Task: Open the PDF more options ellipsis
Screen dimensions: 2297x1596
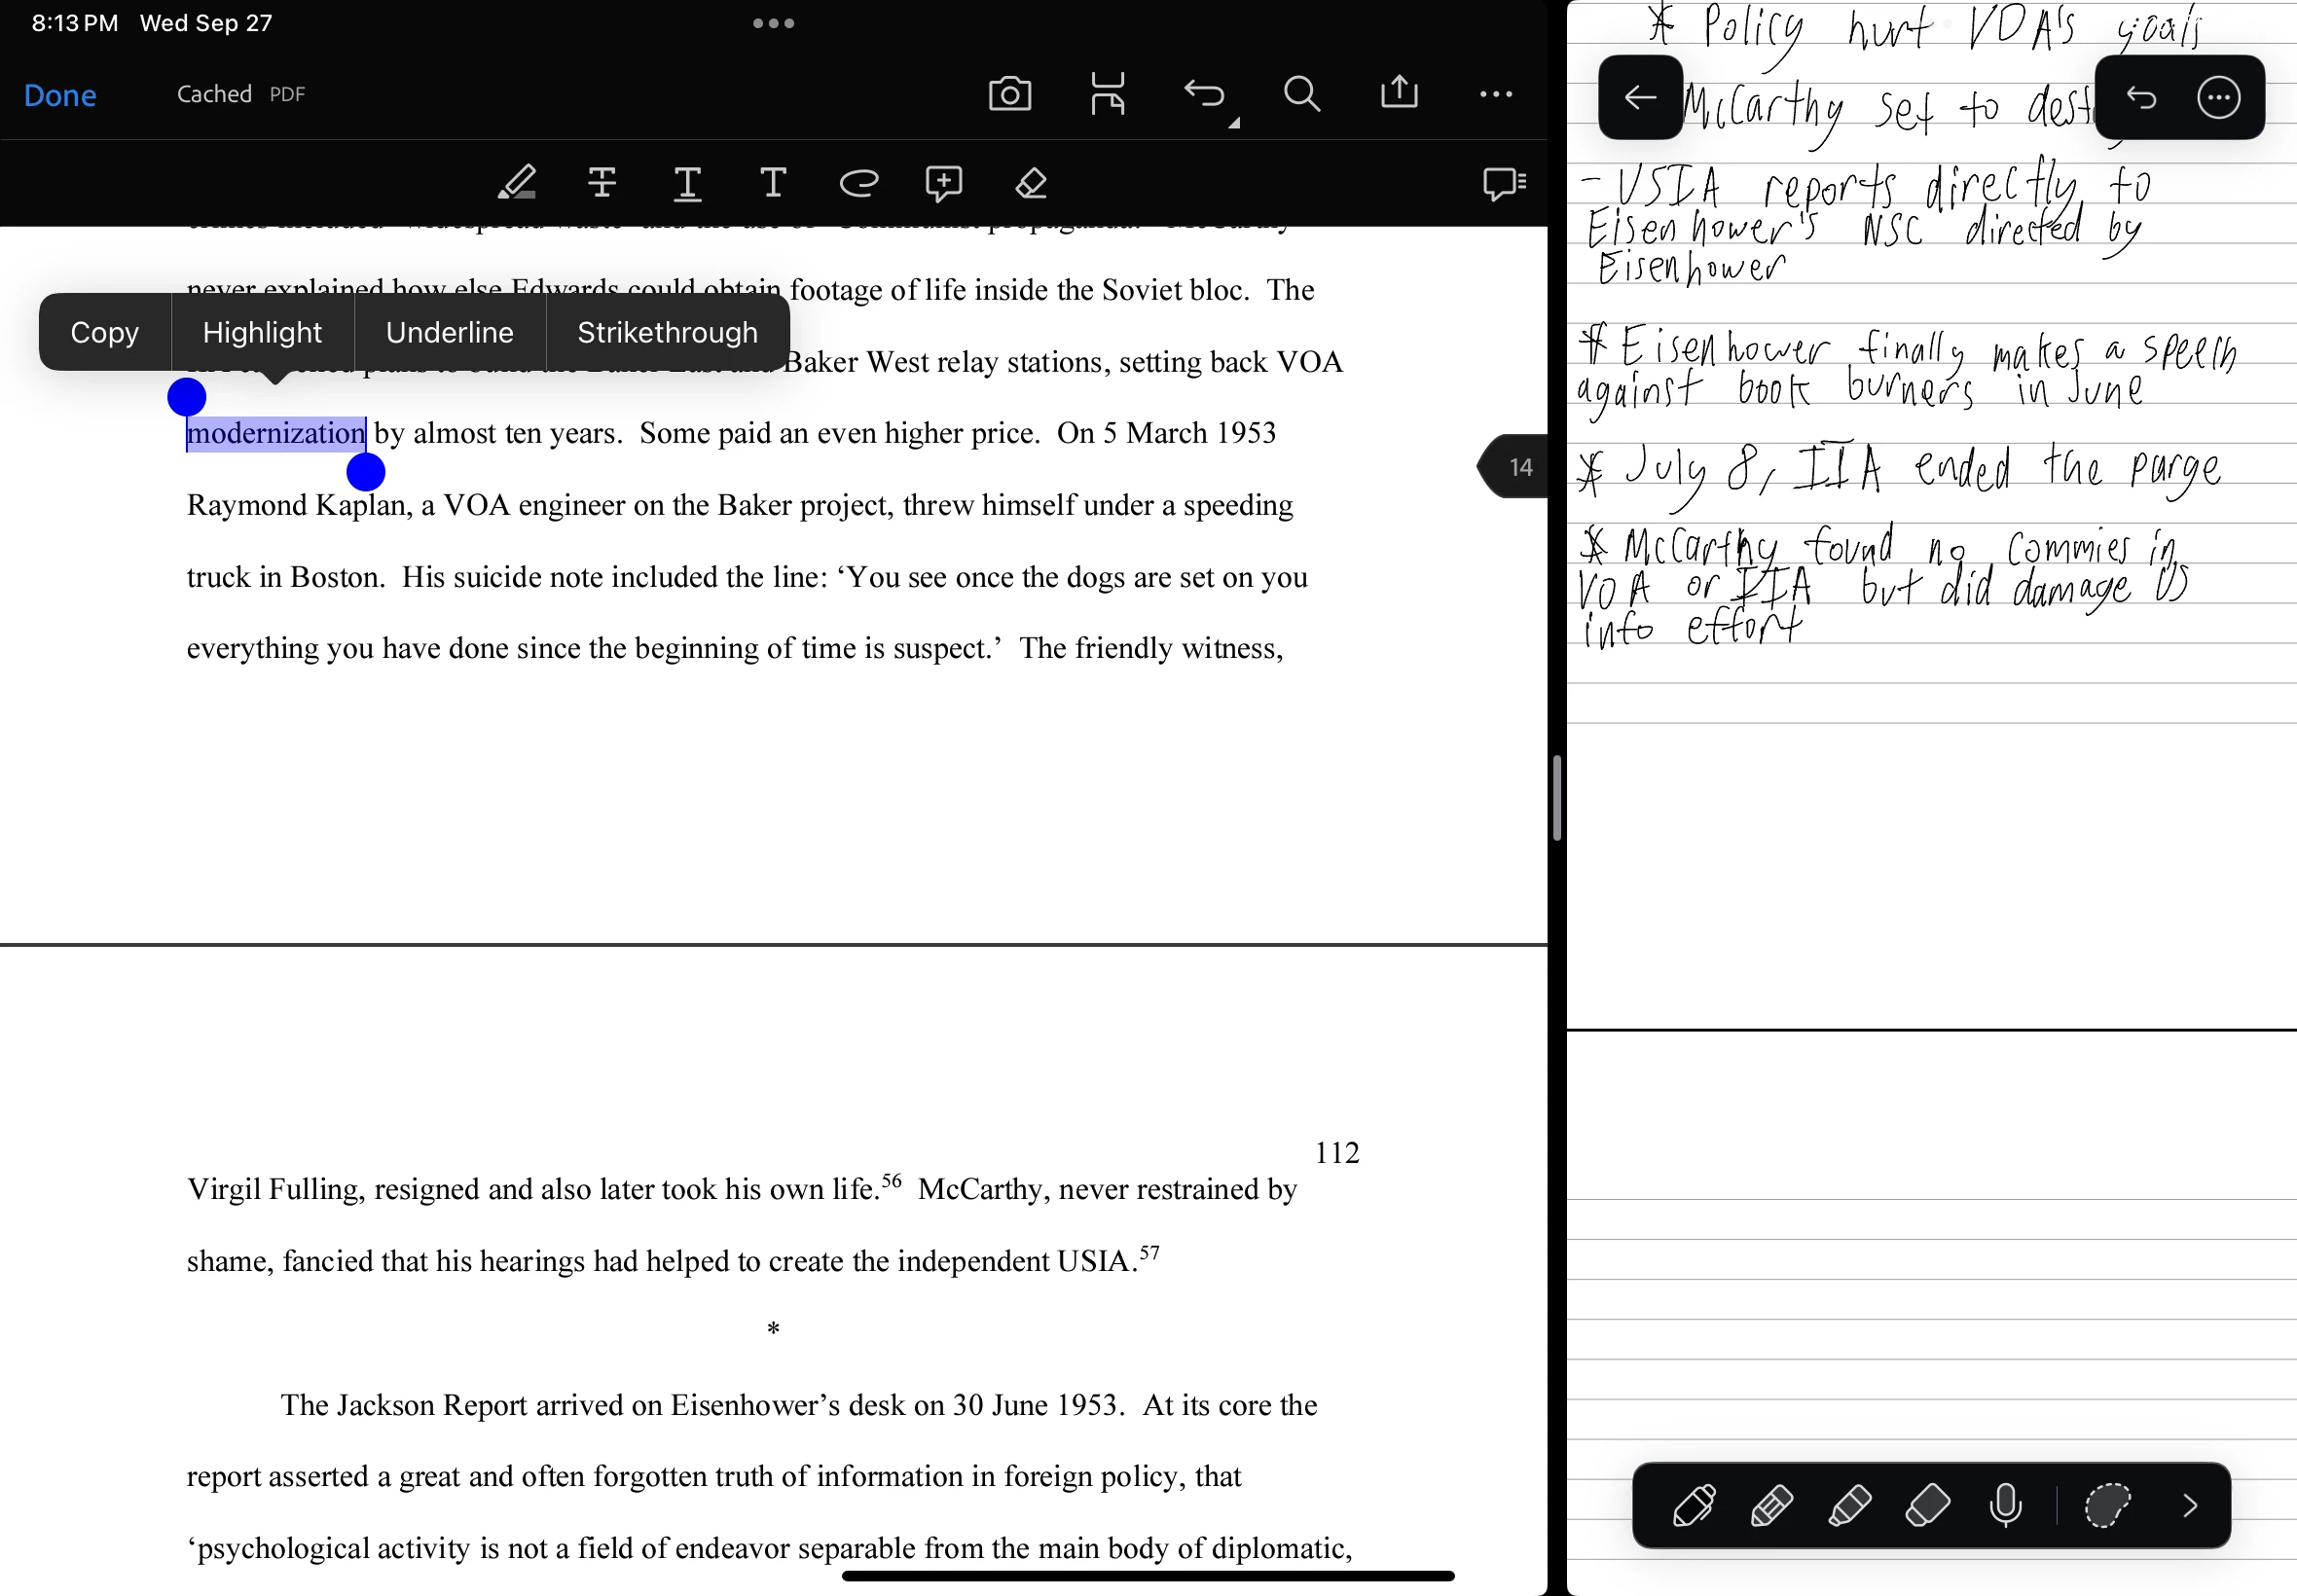Action: click(x=1495, y=94)
